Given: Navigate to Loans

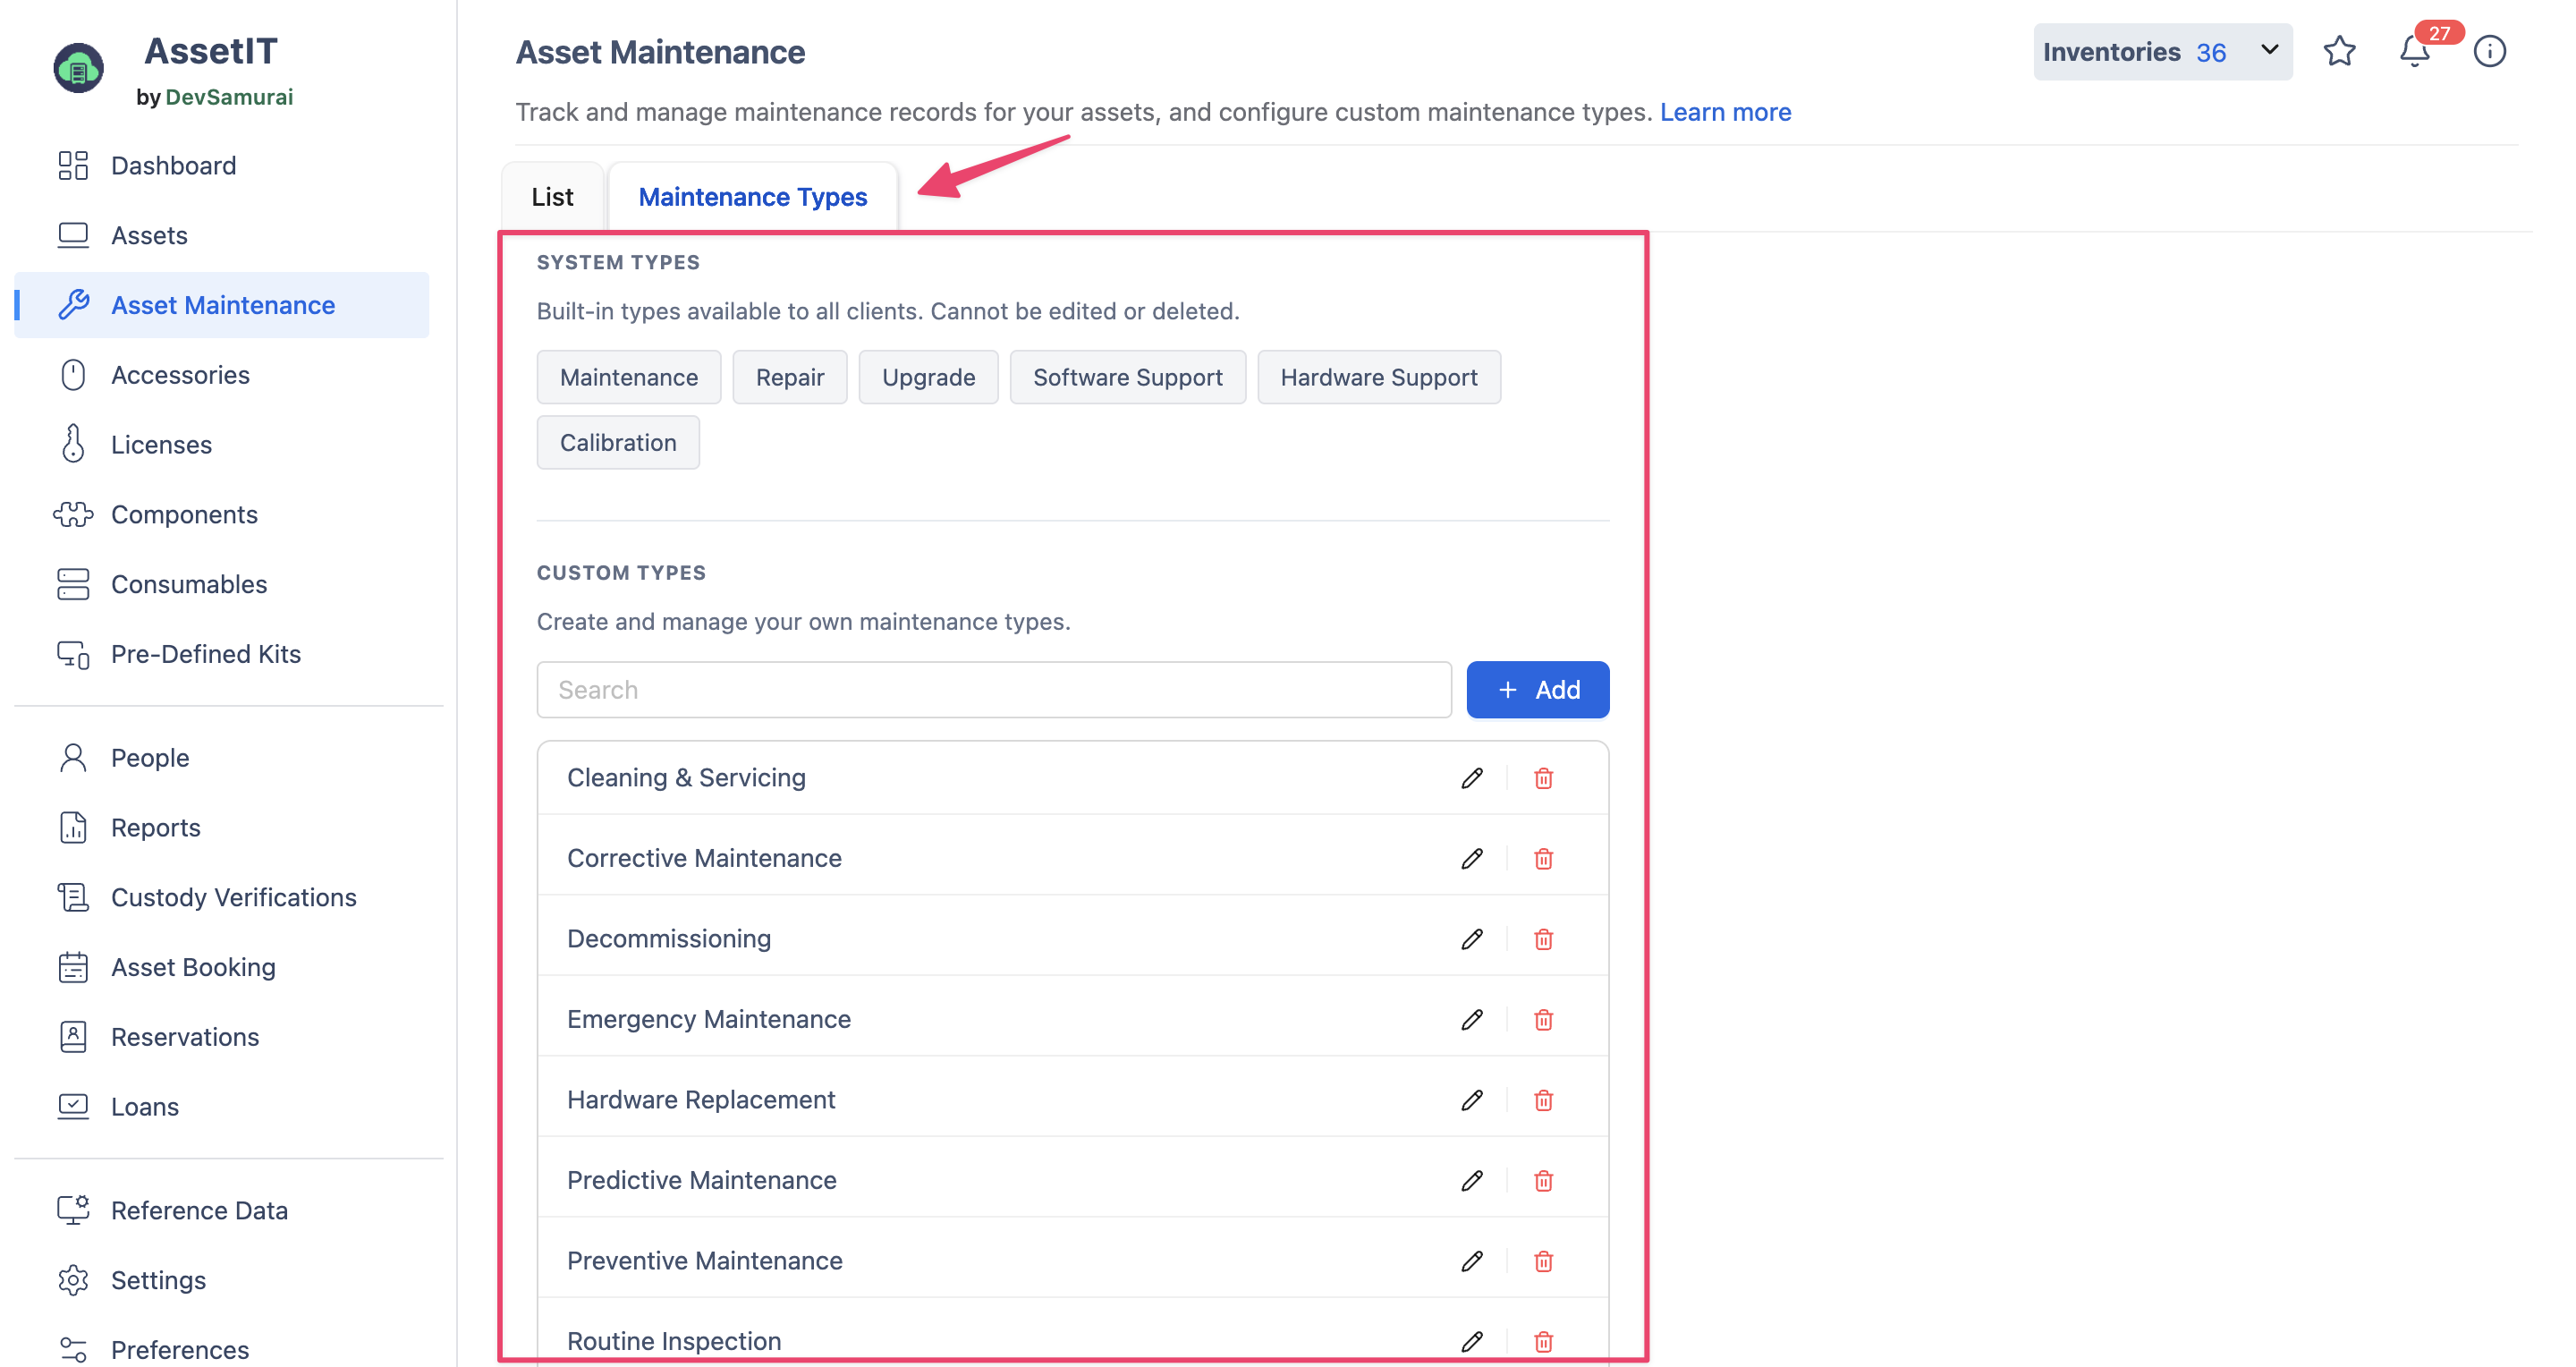Looking at the screenshot, I should coord(221,1107).
